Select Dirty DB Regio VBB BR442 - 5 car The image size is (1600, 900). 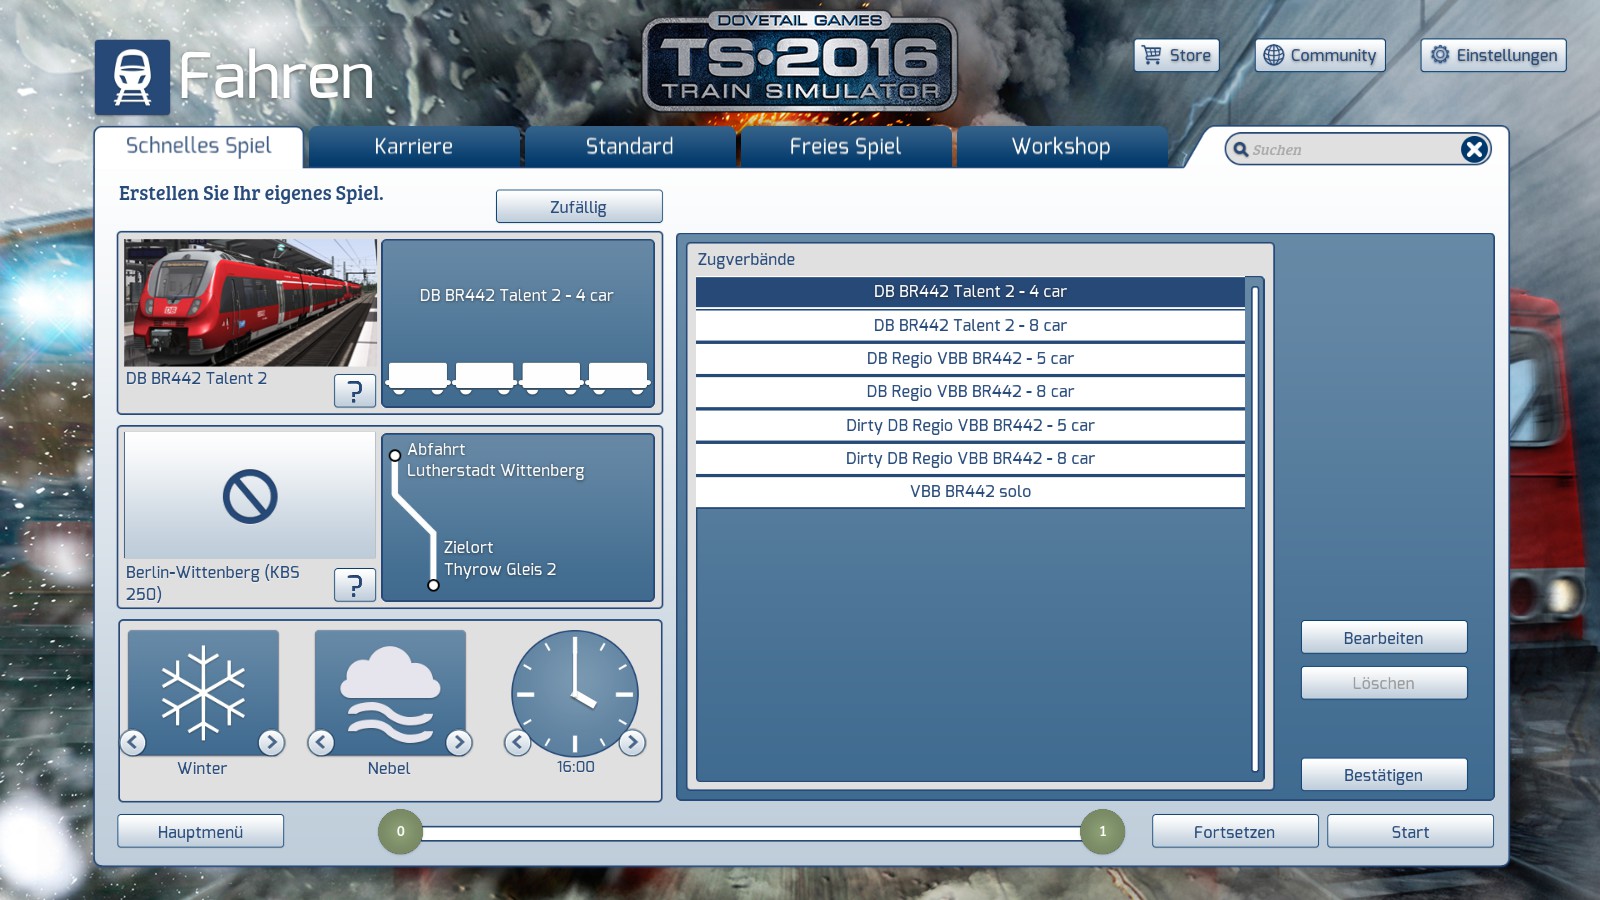point(970,425)
